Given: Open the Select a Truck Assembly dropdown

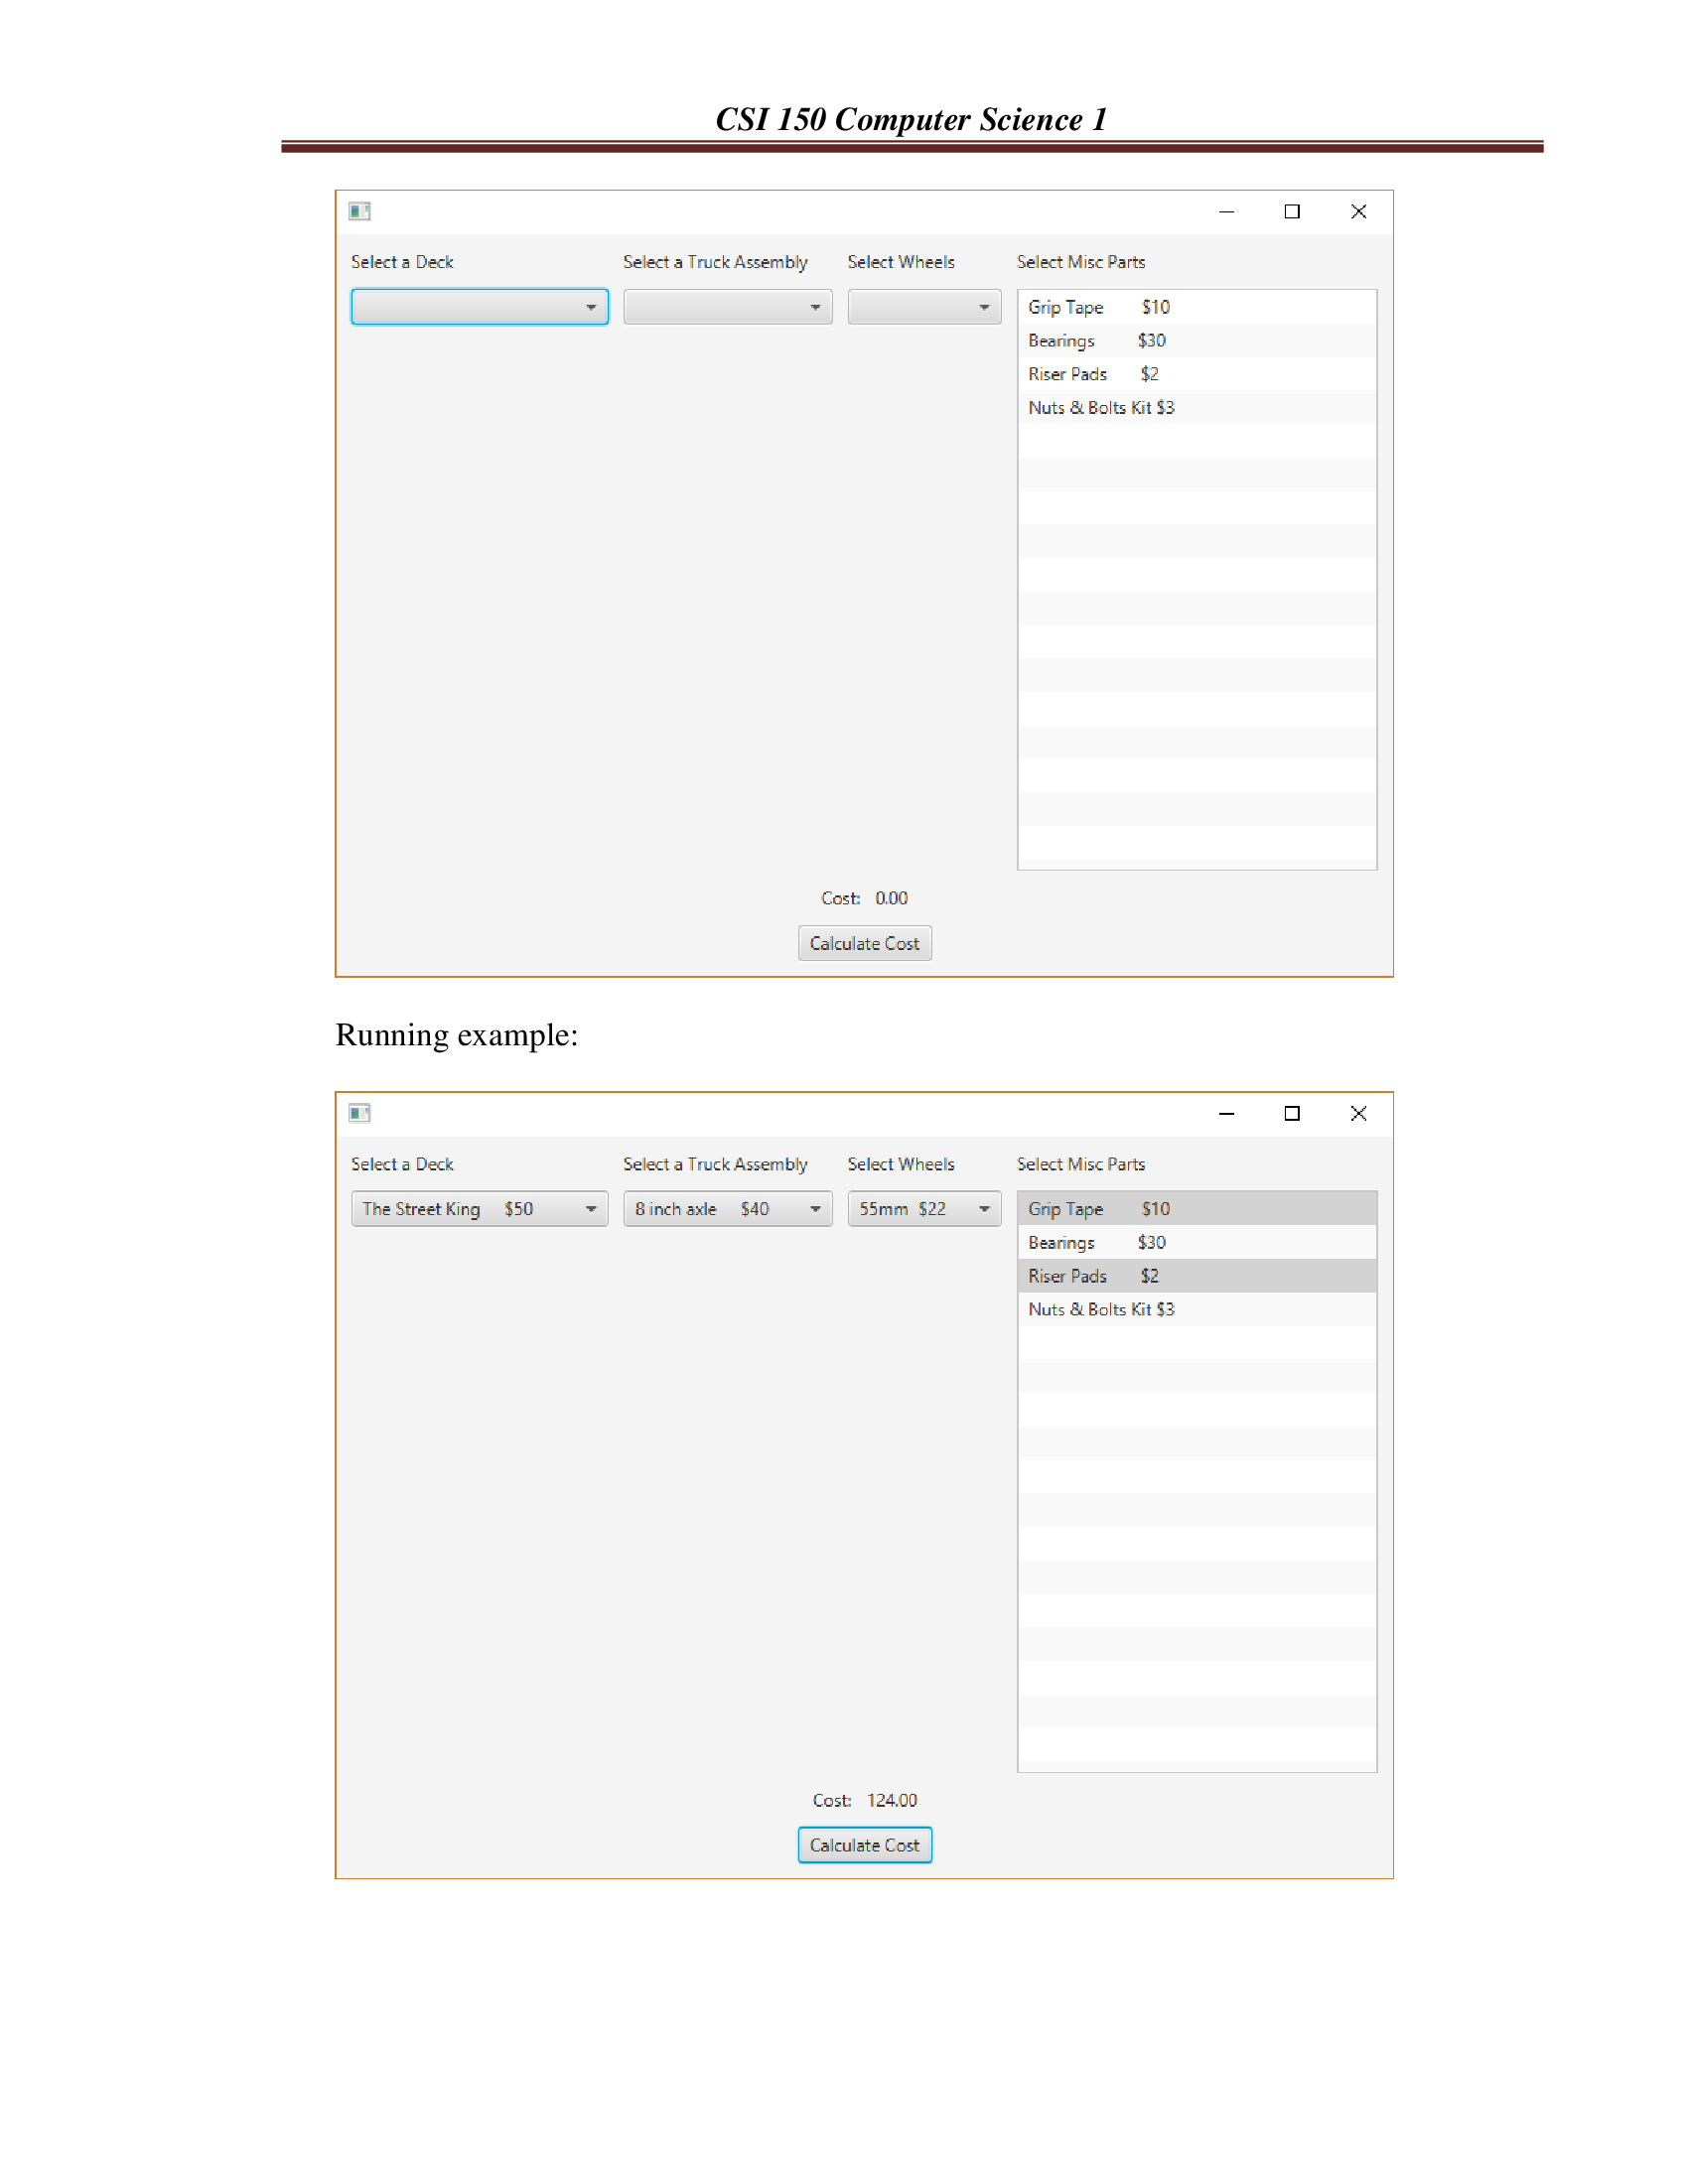Looking at the screenshot, I should [x=727, y=306].
